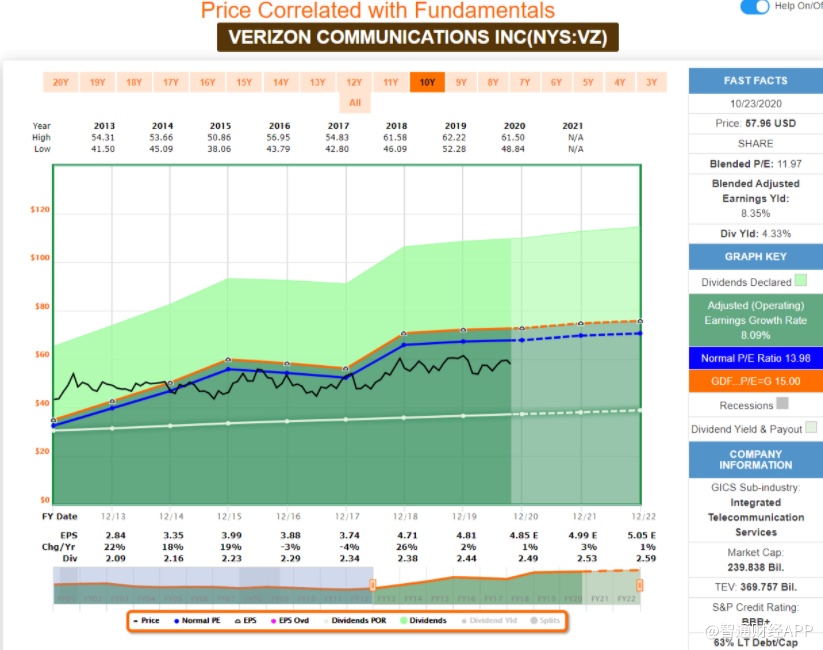Click the left range slider handle

point(372,585)
